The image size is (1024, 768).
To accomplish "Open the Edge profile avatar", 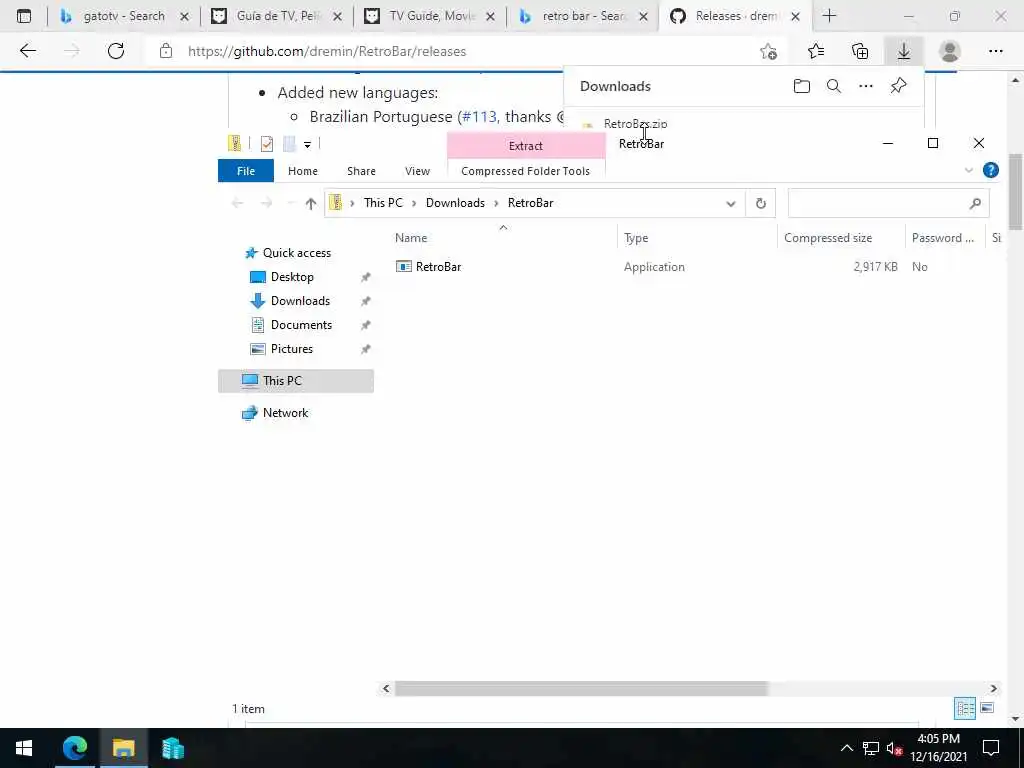I will pyautogui.click(x=950, y=51).
